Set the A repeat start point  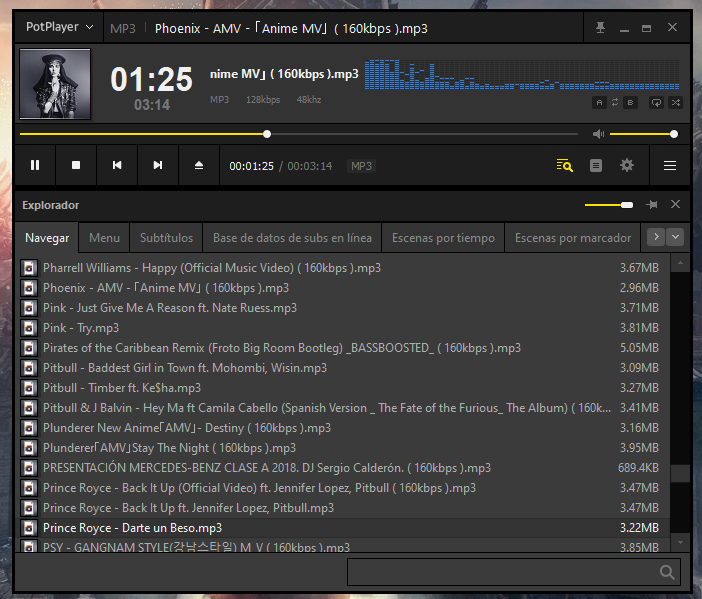coord(599,102)
